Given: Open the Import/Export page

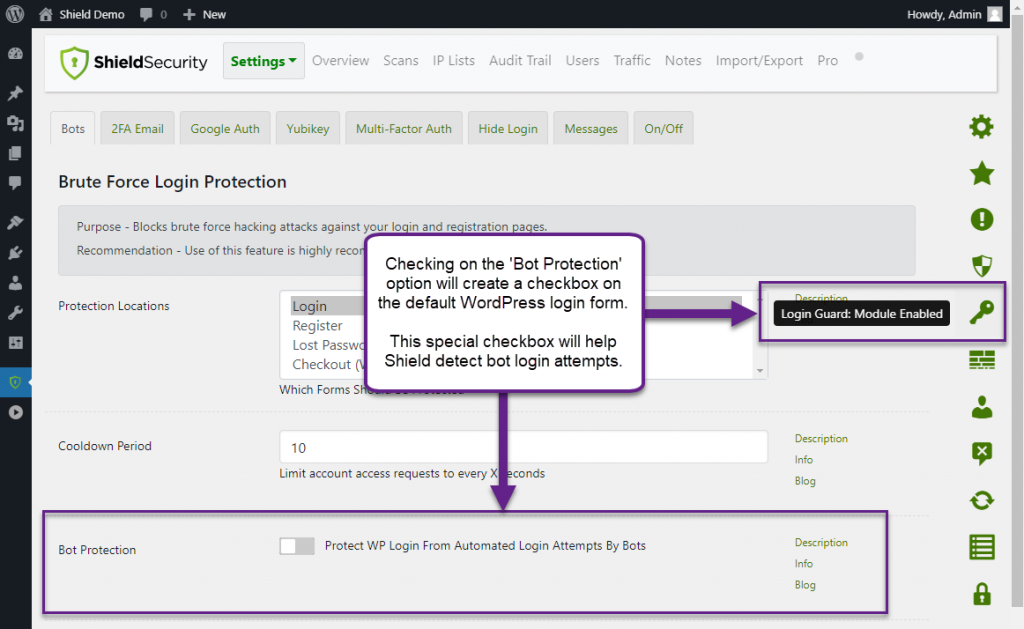Looking at the screenshot, I should 759,61.
